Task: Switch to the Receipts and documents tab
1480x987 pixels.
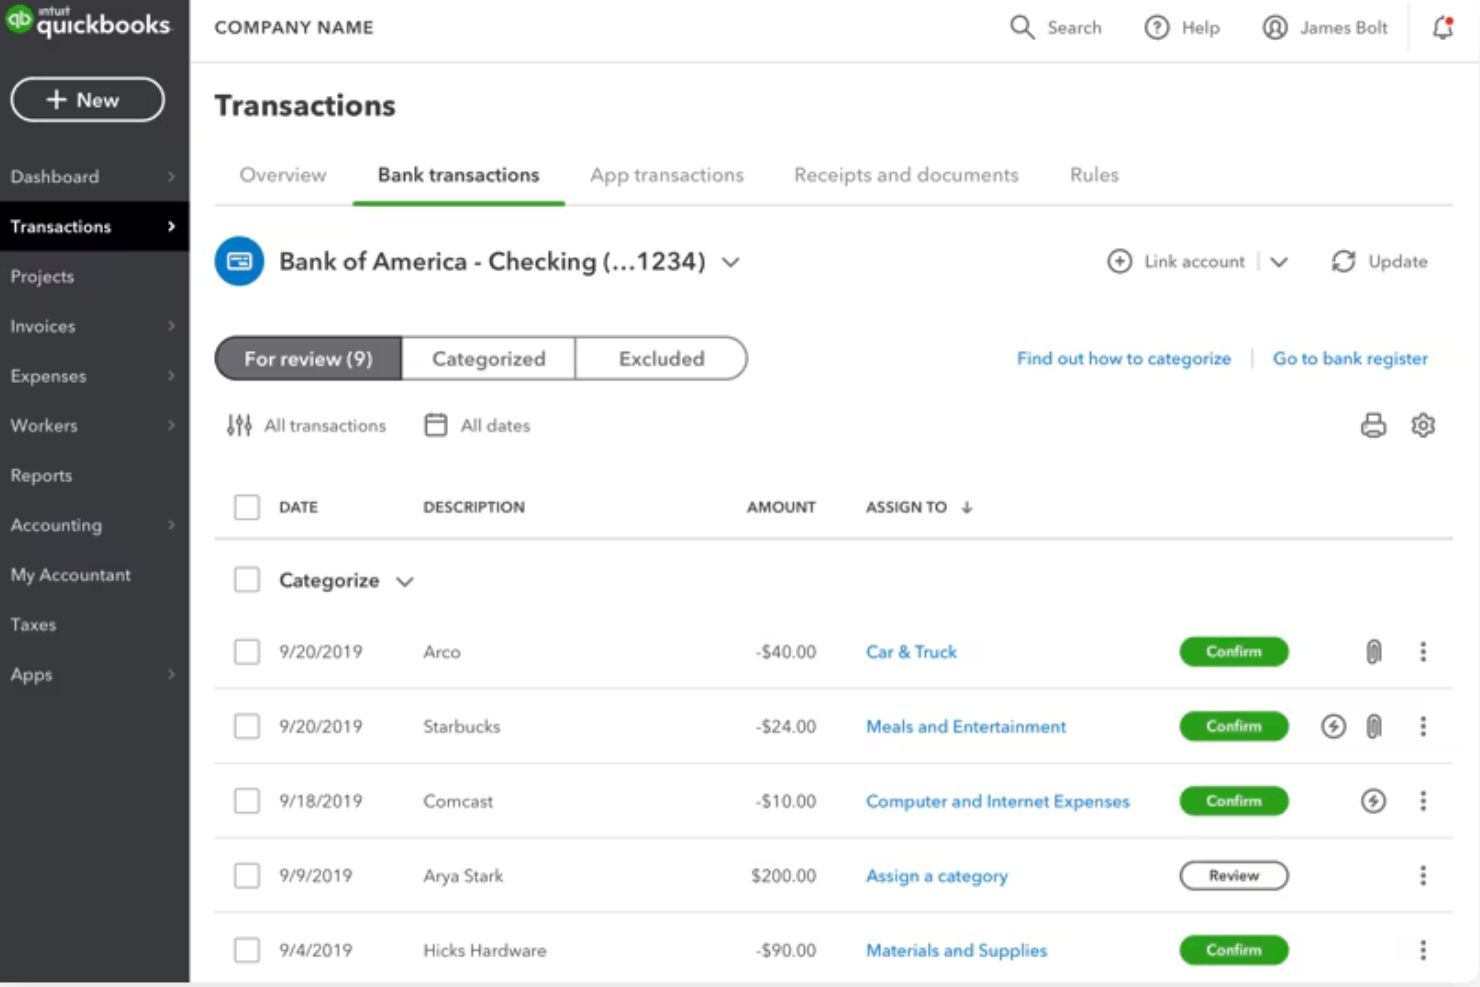Action: pos(905,174)
